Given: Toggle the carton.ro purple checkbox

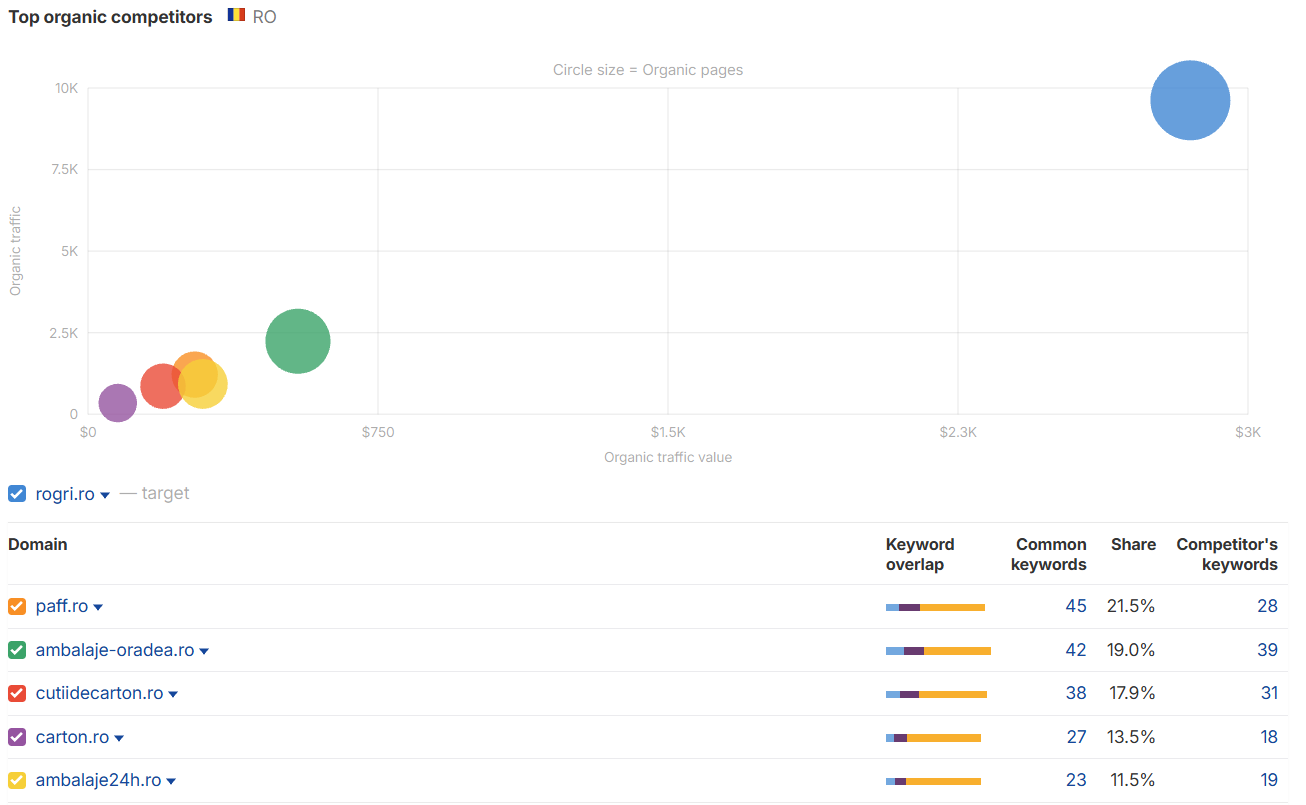Looking at the screenshot, I should click(x=17, y=737).
